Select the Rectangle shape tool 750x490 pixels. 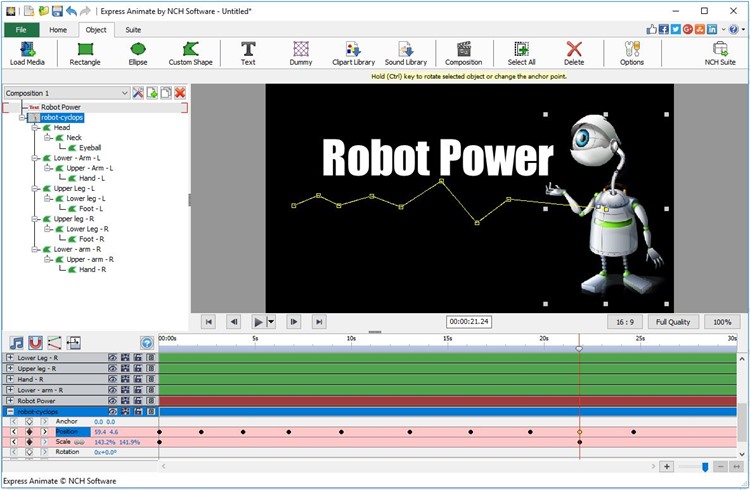point(85,53)
